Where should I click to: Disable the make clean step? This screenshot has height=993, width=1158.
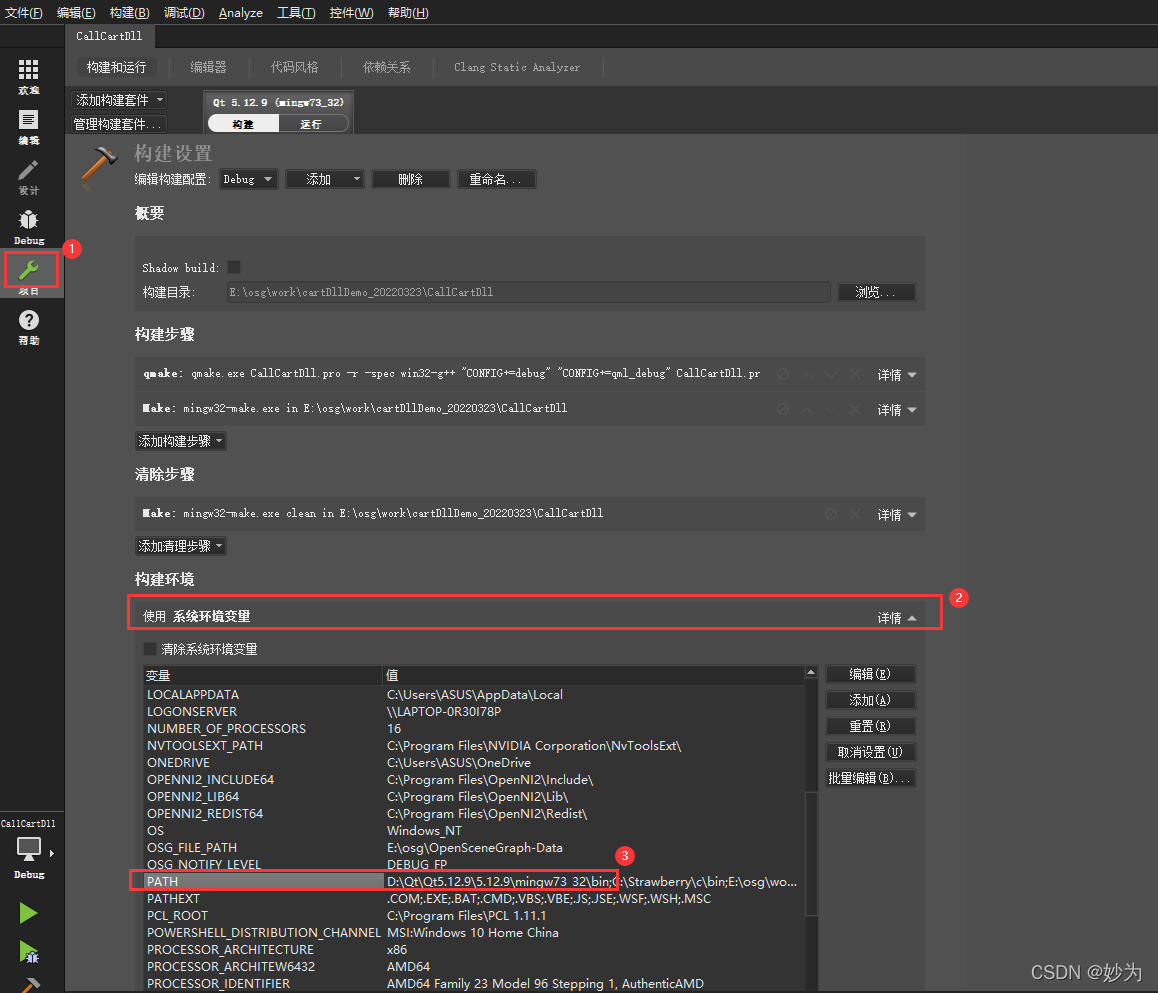coord(831,514)
